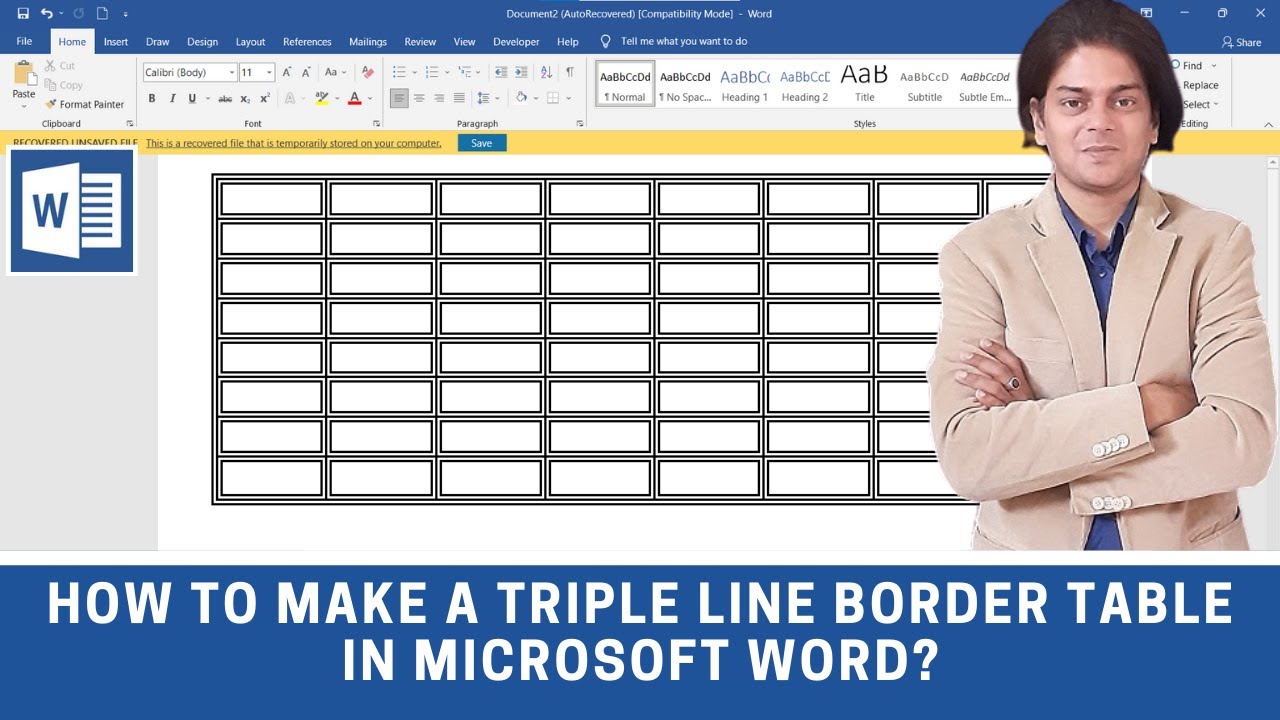Viewport: 1280px width, 720px height.
Task: Save the recovered file from yellow bar
Action: point(482,143)
